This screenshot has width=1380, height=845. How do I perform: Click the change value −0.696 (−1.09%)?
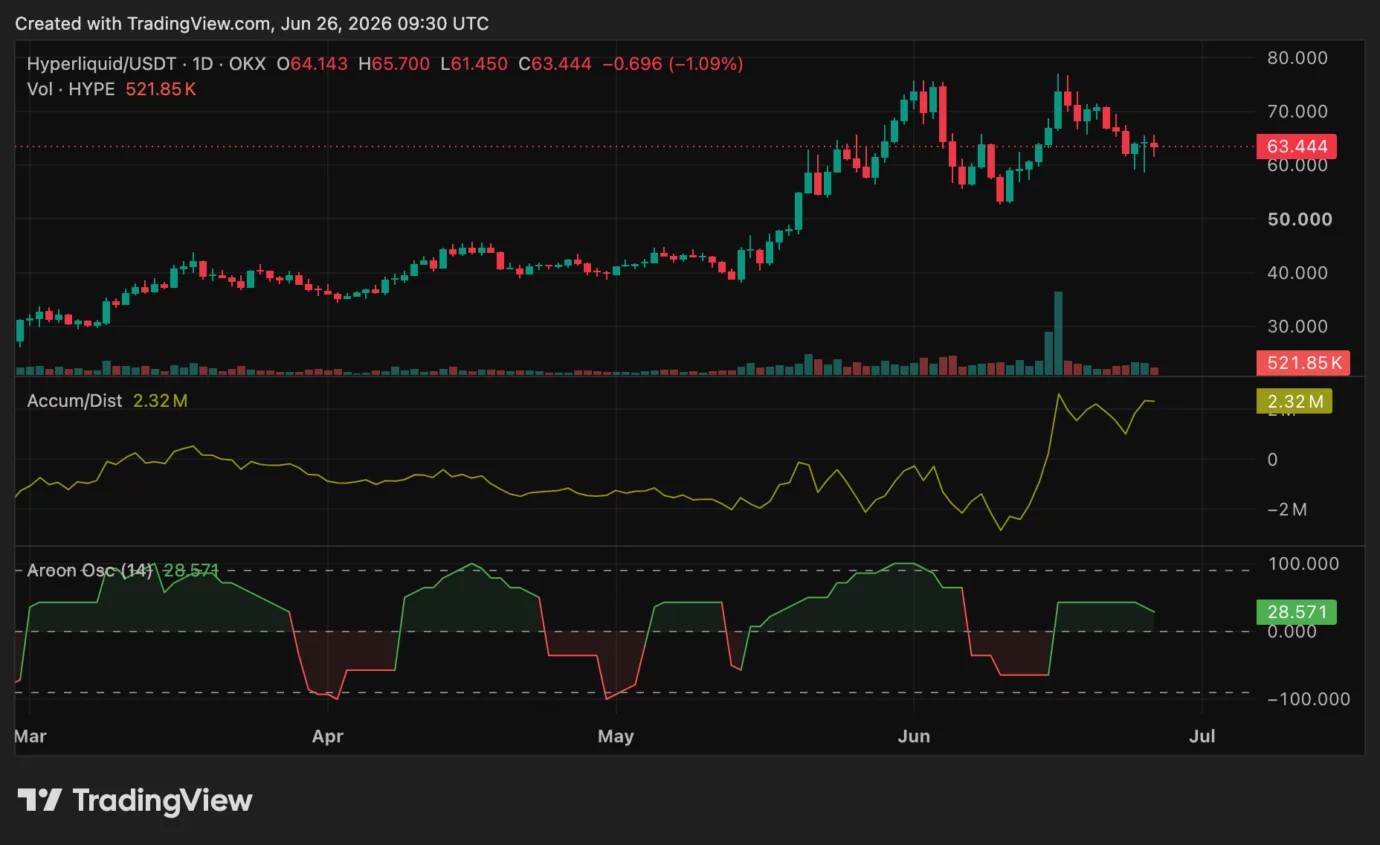pos(672,64)
